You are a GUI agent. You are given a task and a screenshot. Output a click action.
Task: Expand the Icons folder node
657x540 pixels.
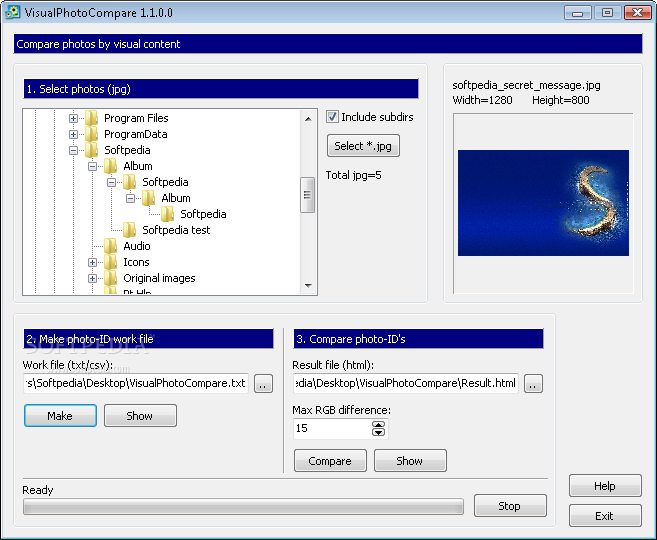click(x=92, y=262)
